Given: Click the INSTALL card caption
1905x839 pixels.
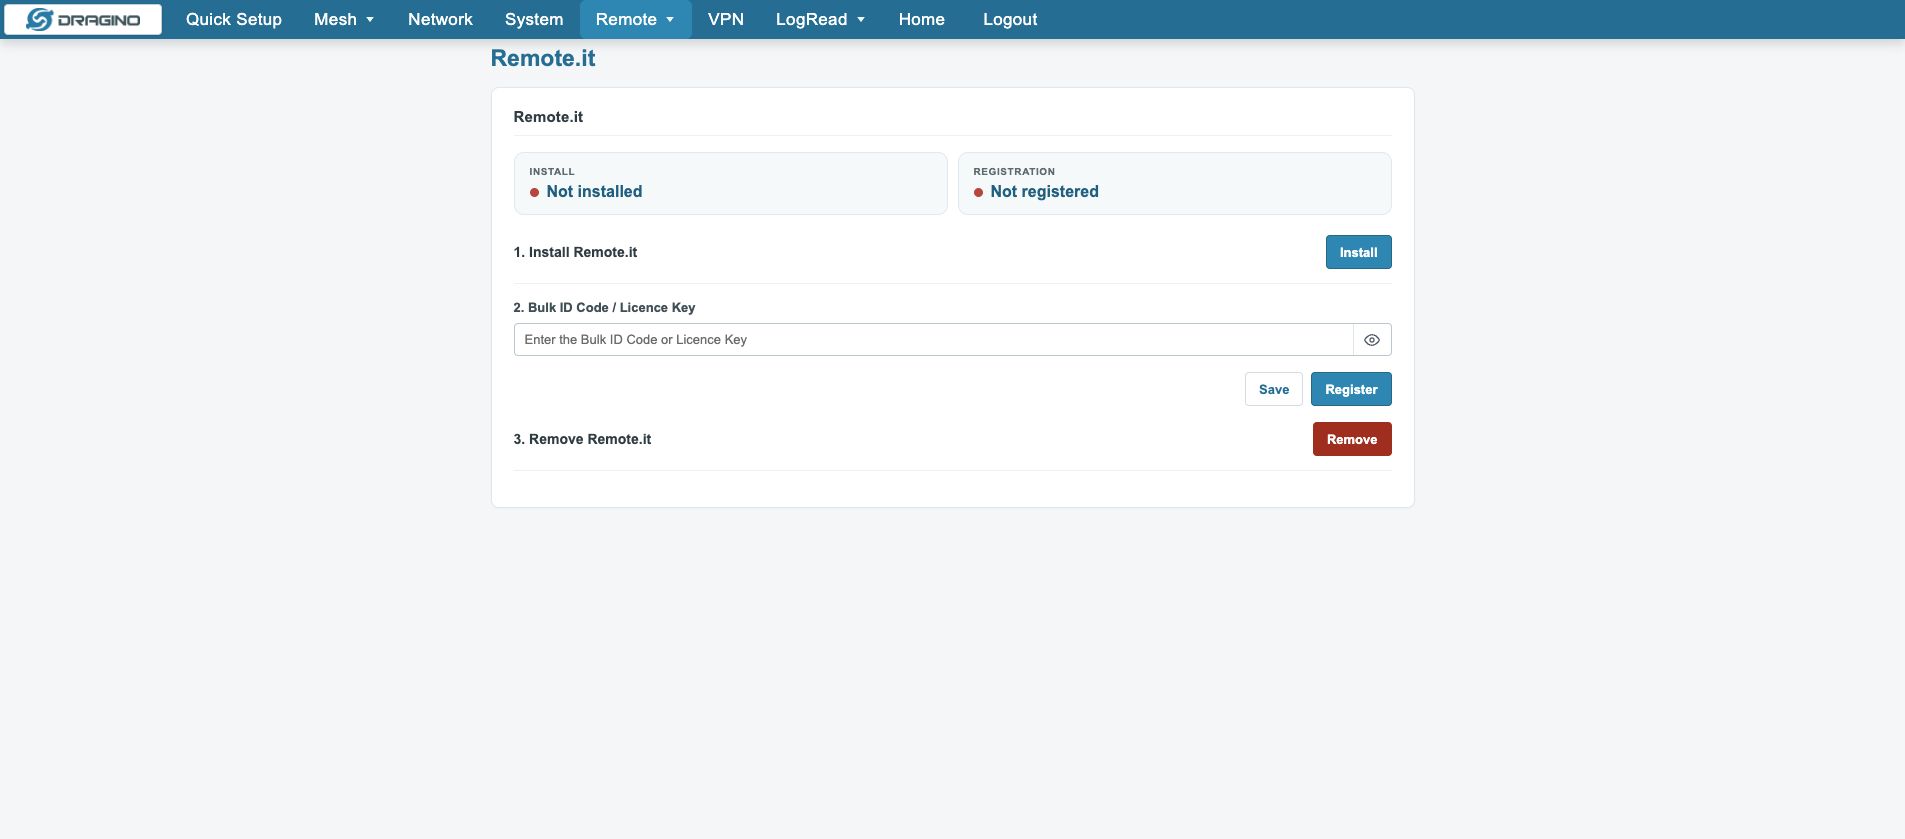Looking at the screenshot, I should pyautogui.click(x=552, y=172).
